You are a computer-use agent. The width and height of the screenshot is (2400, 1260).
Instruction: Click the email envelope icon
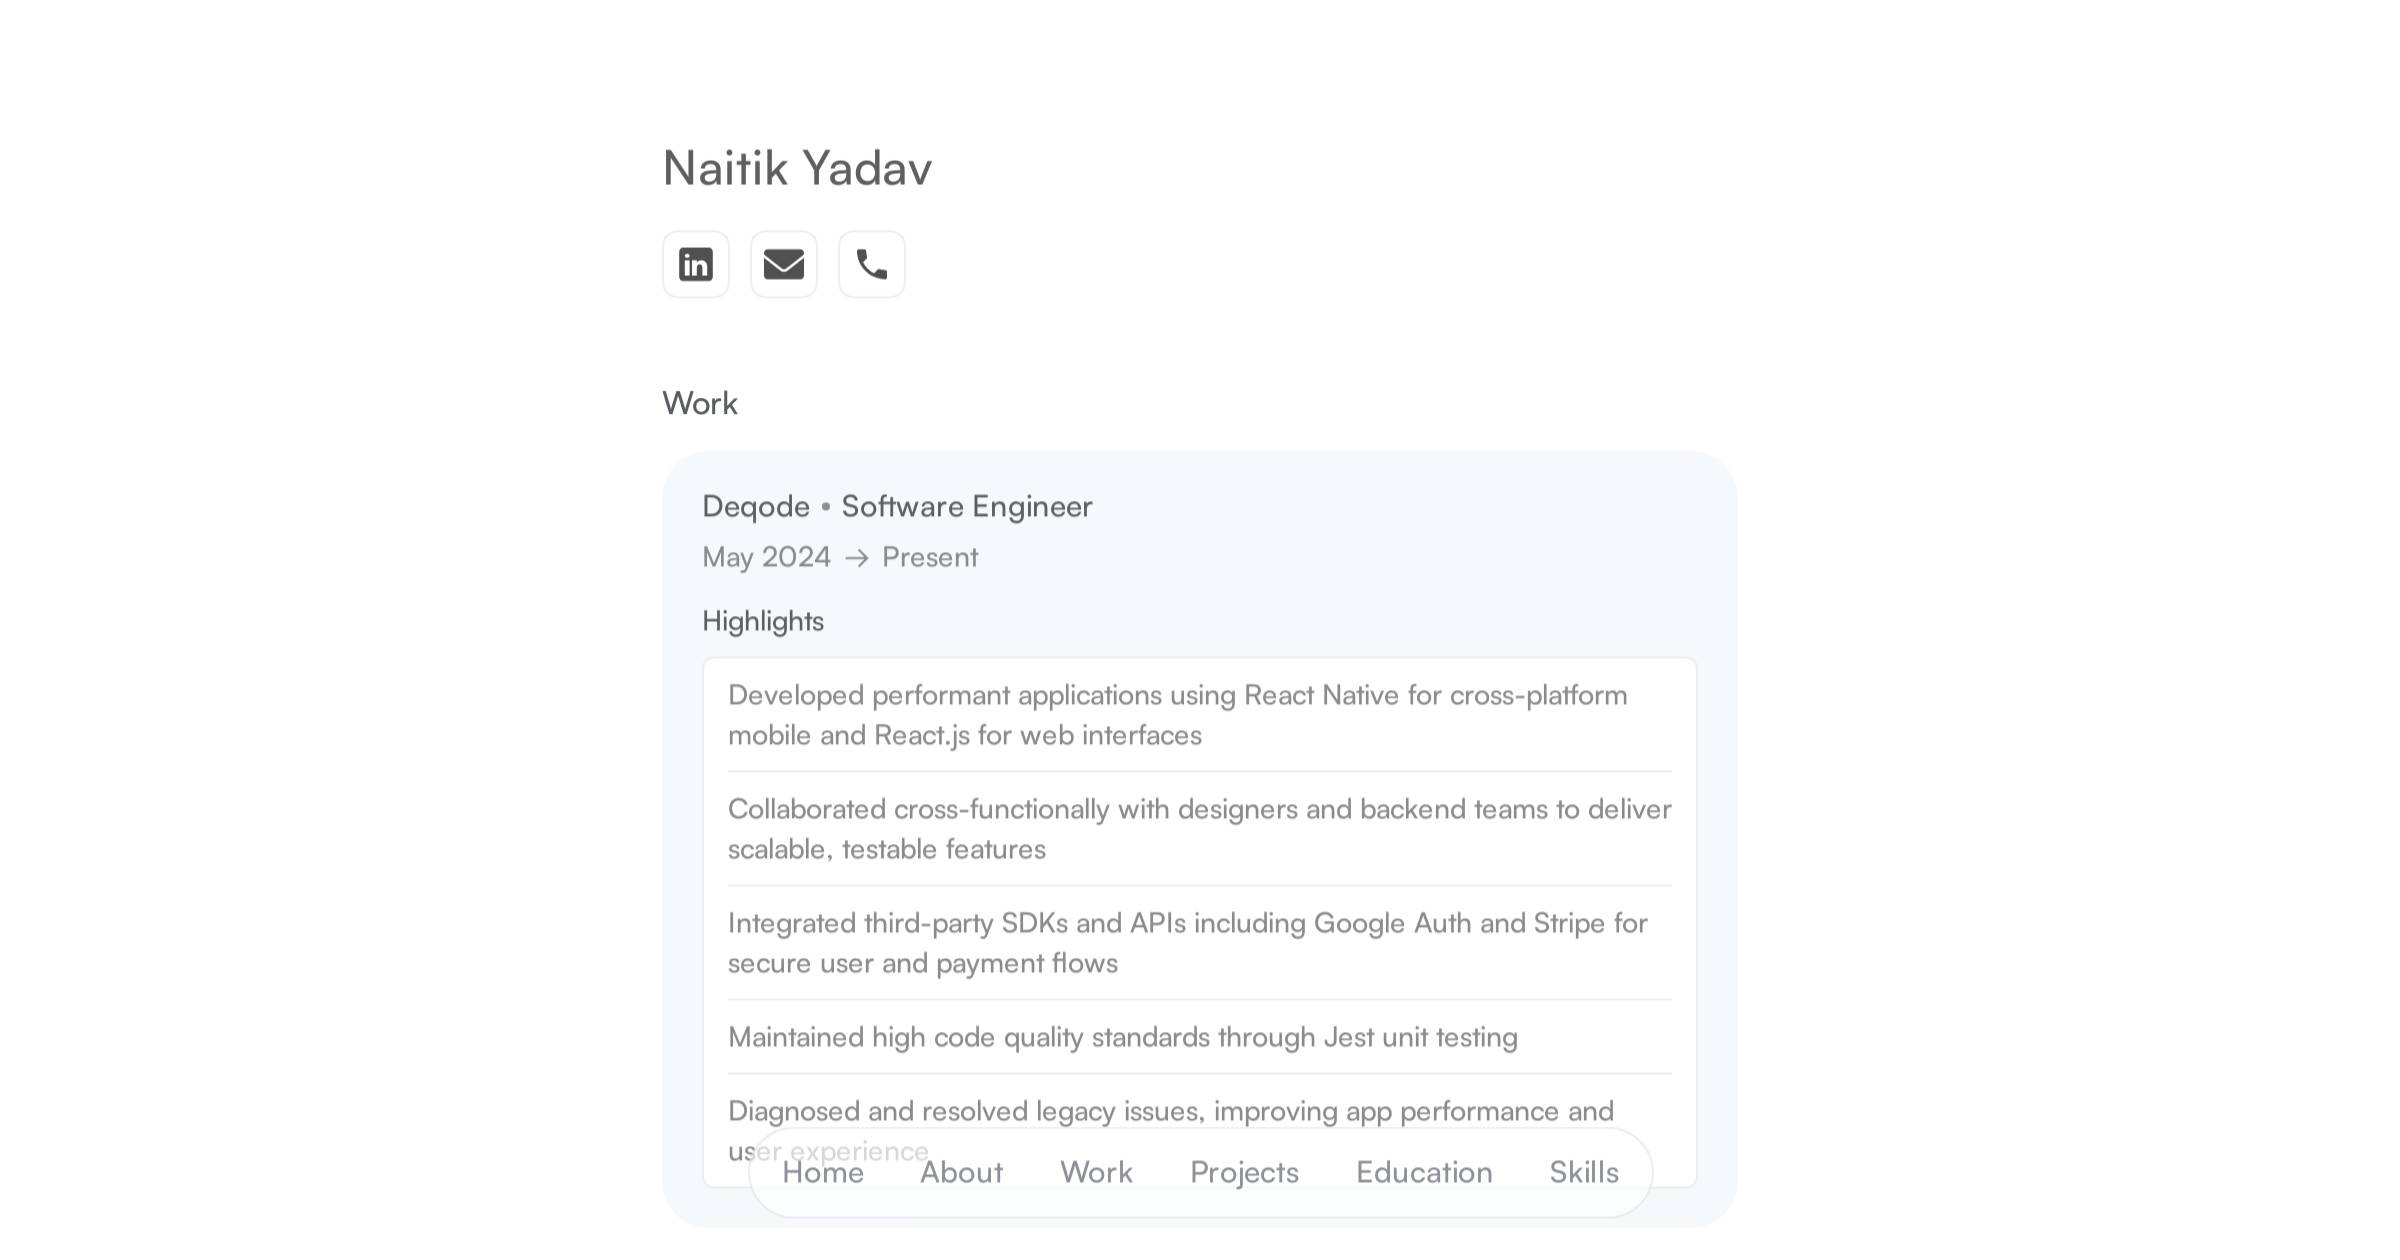(x=783, y=264)
